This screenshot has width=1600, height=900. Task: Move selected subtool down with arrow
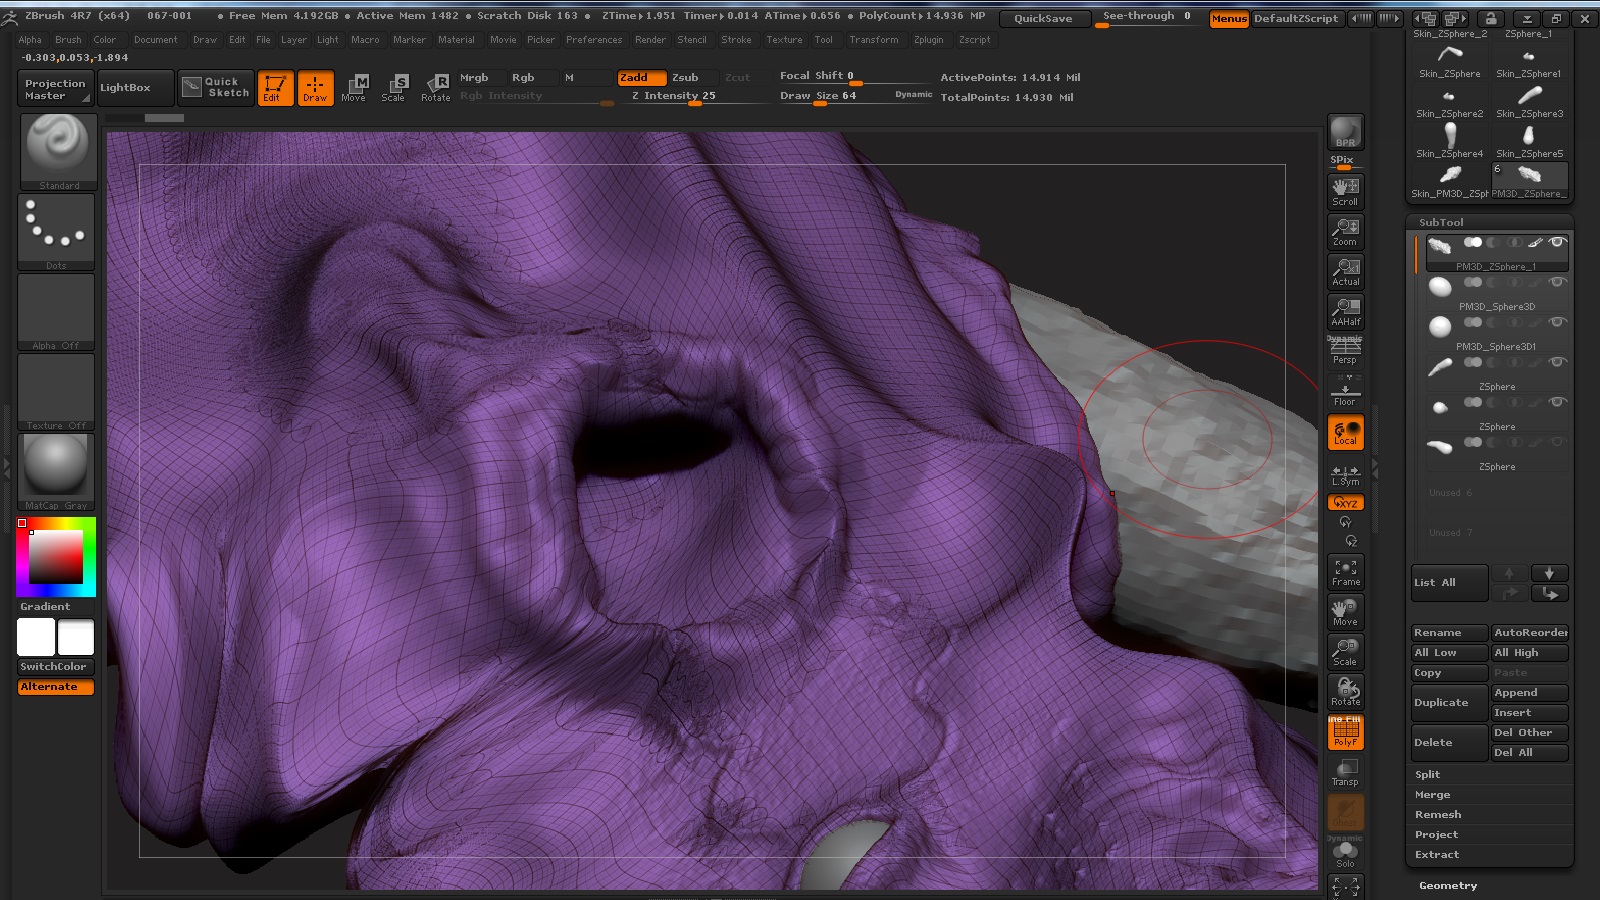[1549, 573]
